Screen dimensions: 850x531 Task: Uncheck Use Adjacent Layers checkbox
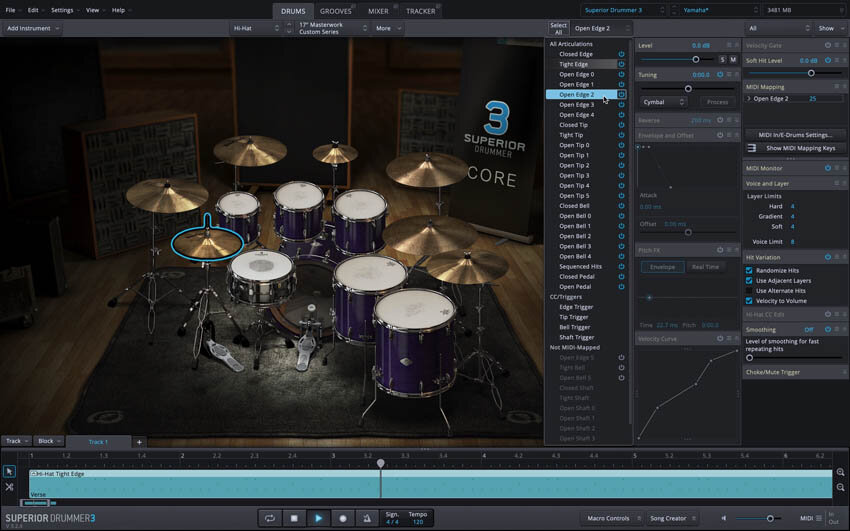point(749,281)
